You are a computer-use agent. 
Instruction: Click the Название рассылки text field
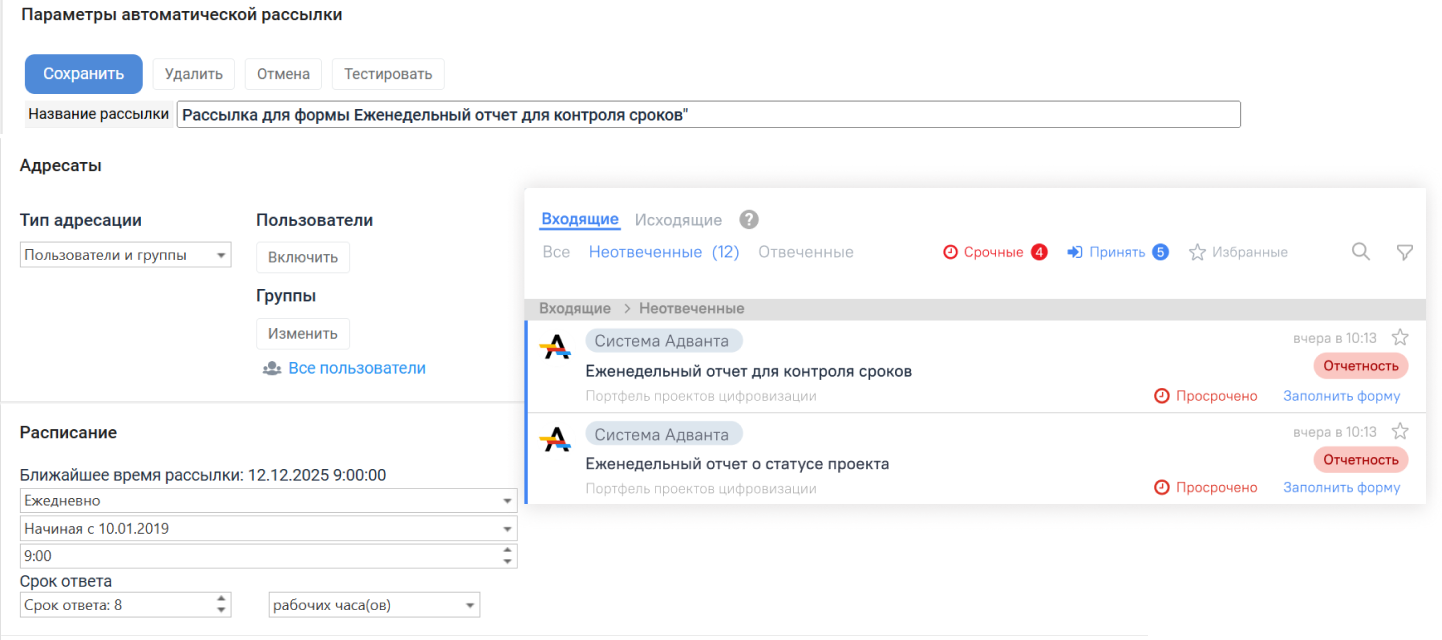[x=708, y=114]
